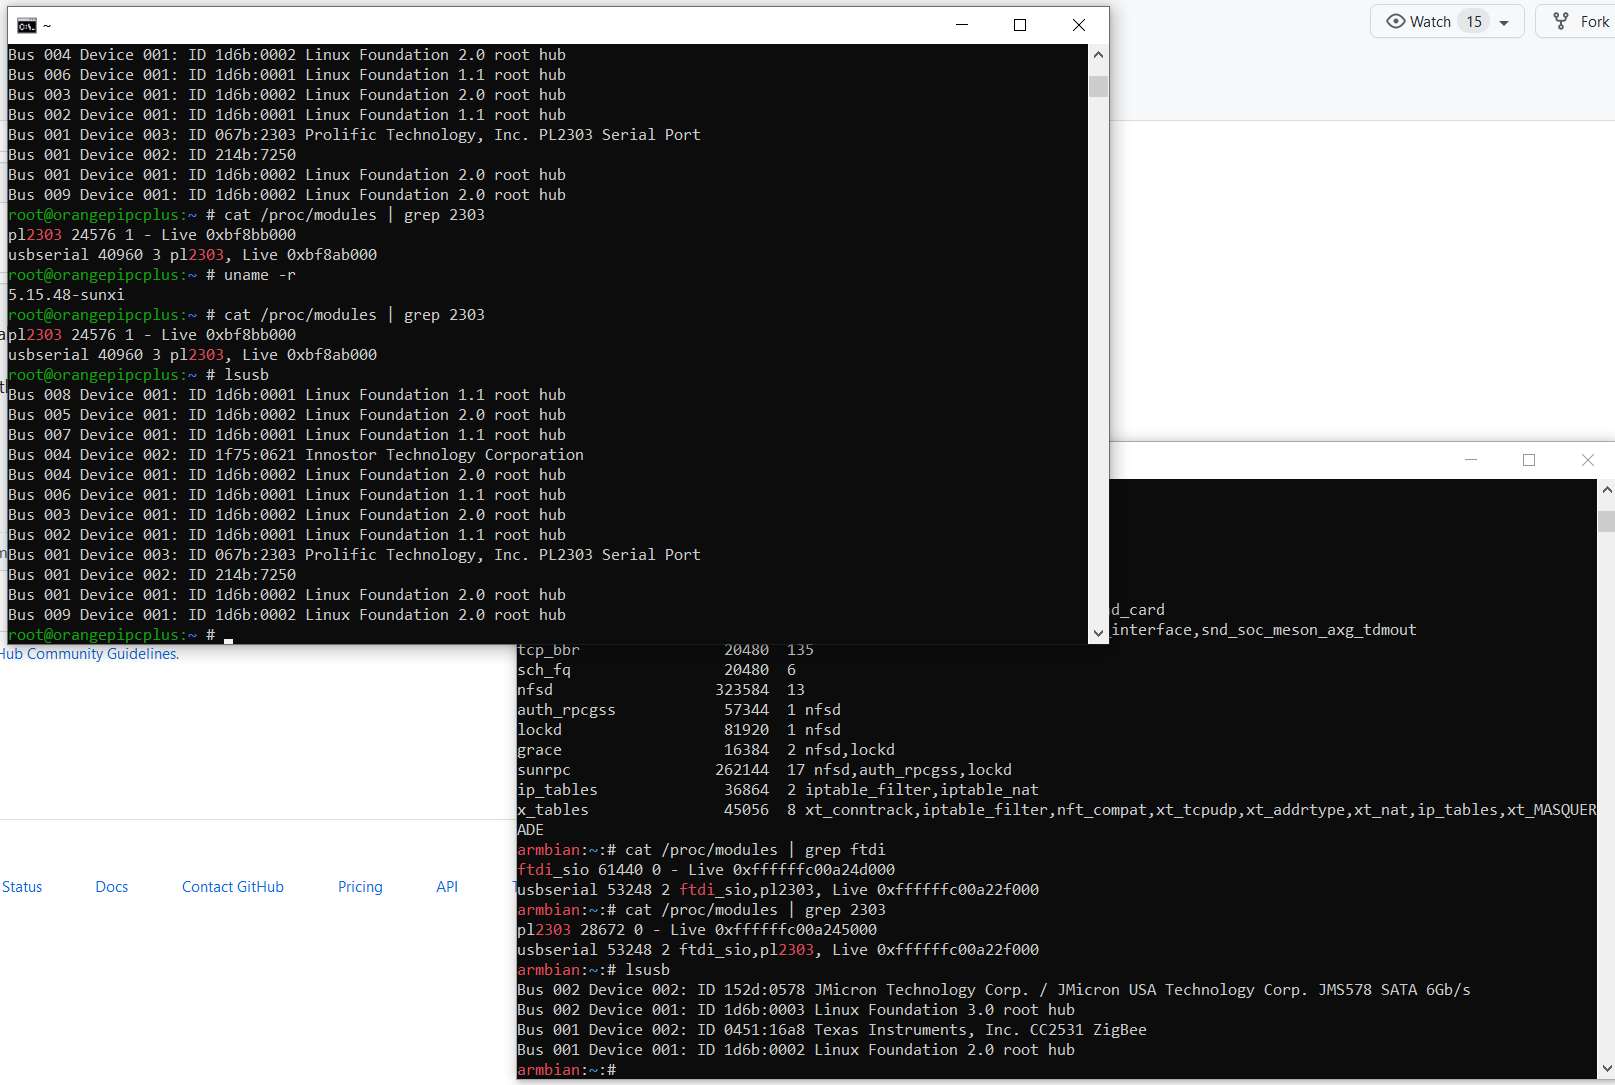Click the watcher count badge showing 15
The height and width of the screenshot is (1085, 1615).
click(x=1474, y=21)
